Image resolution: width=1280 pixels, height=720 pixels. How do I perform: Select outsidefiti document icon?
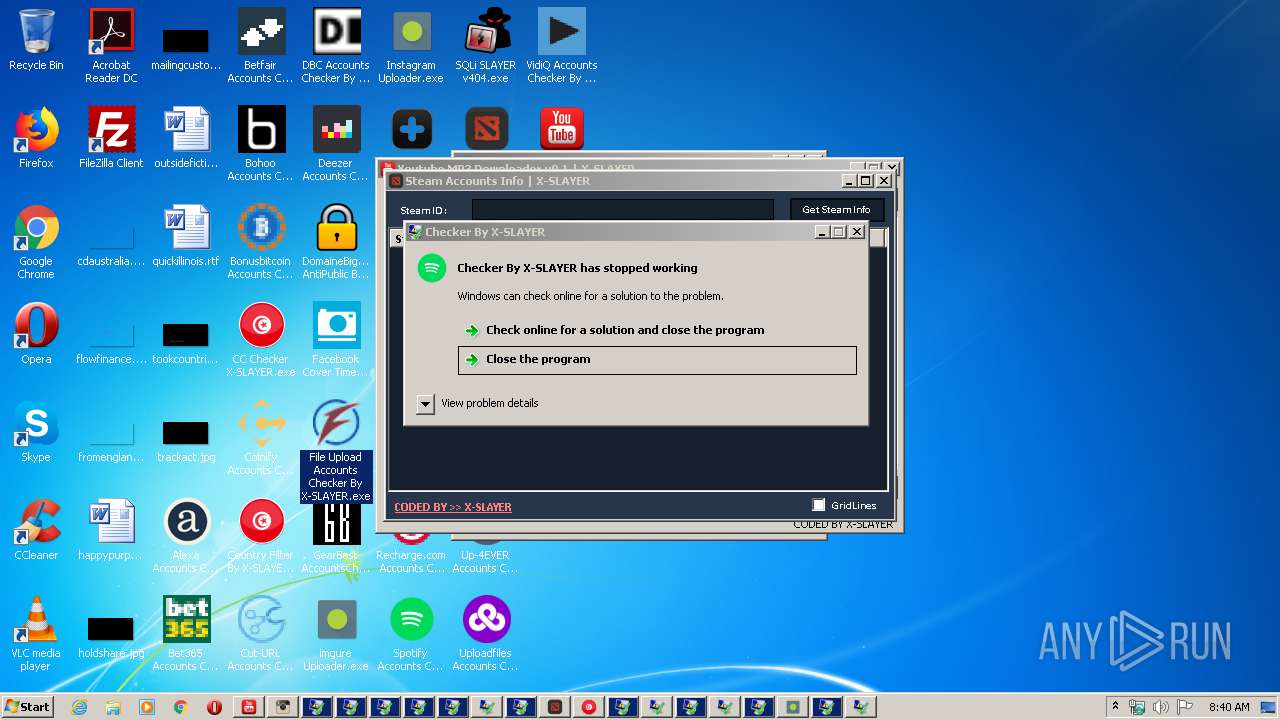pos(186,138)
